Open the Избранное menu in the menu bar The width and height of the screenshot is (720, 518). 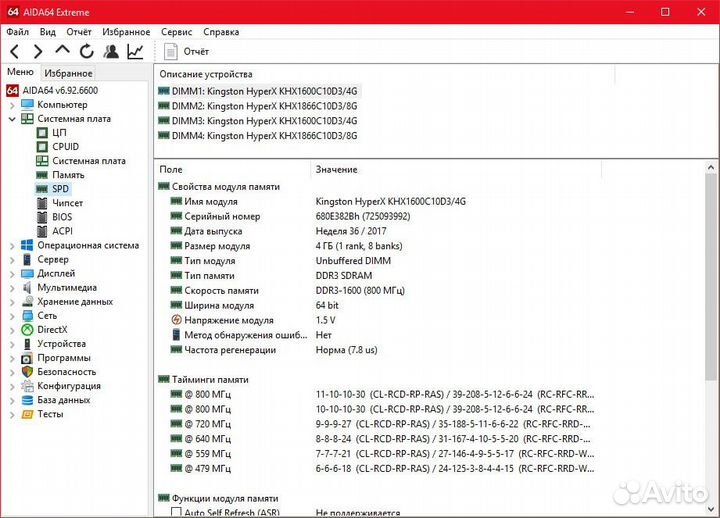[126, 32]
